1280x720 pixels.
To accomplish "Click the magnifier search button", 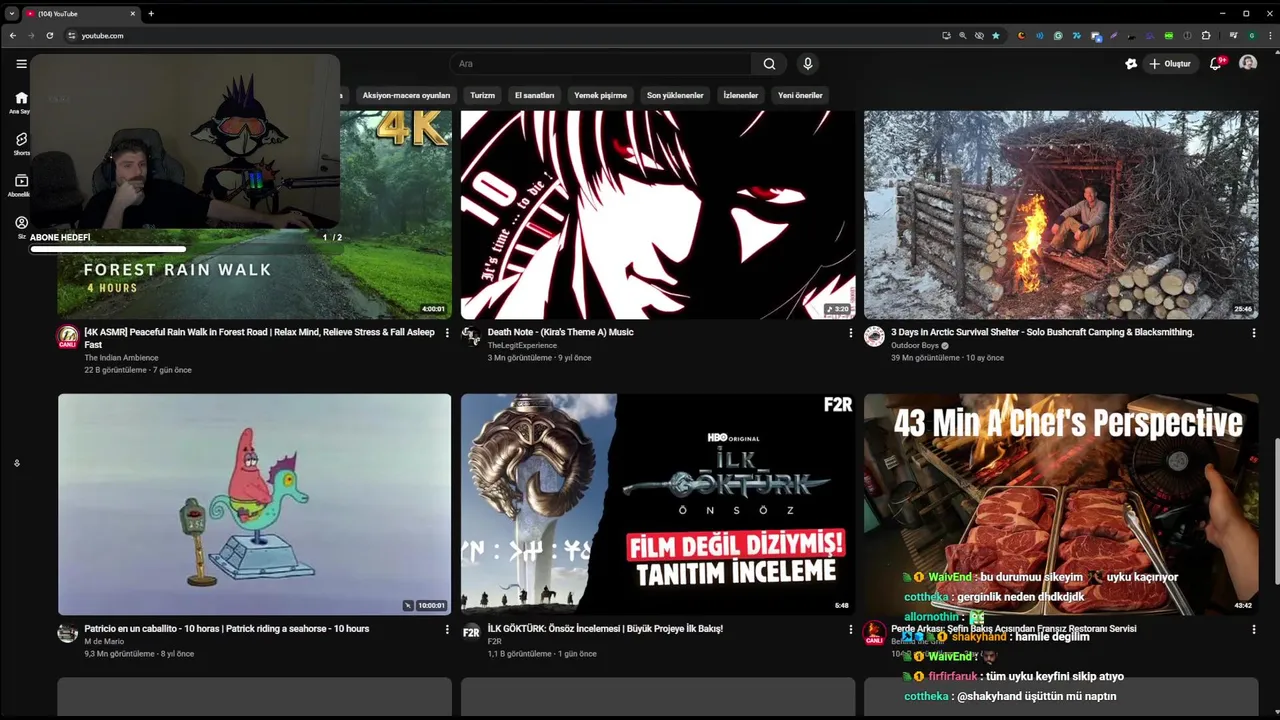I will pos(769,63).
